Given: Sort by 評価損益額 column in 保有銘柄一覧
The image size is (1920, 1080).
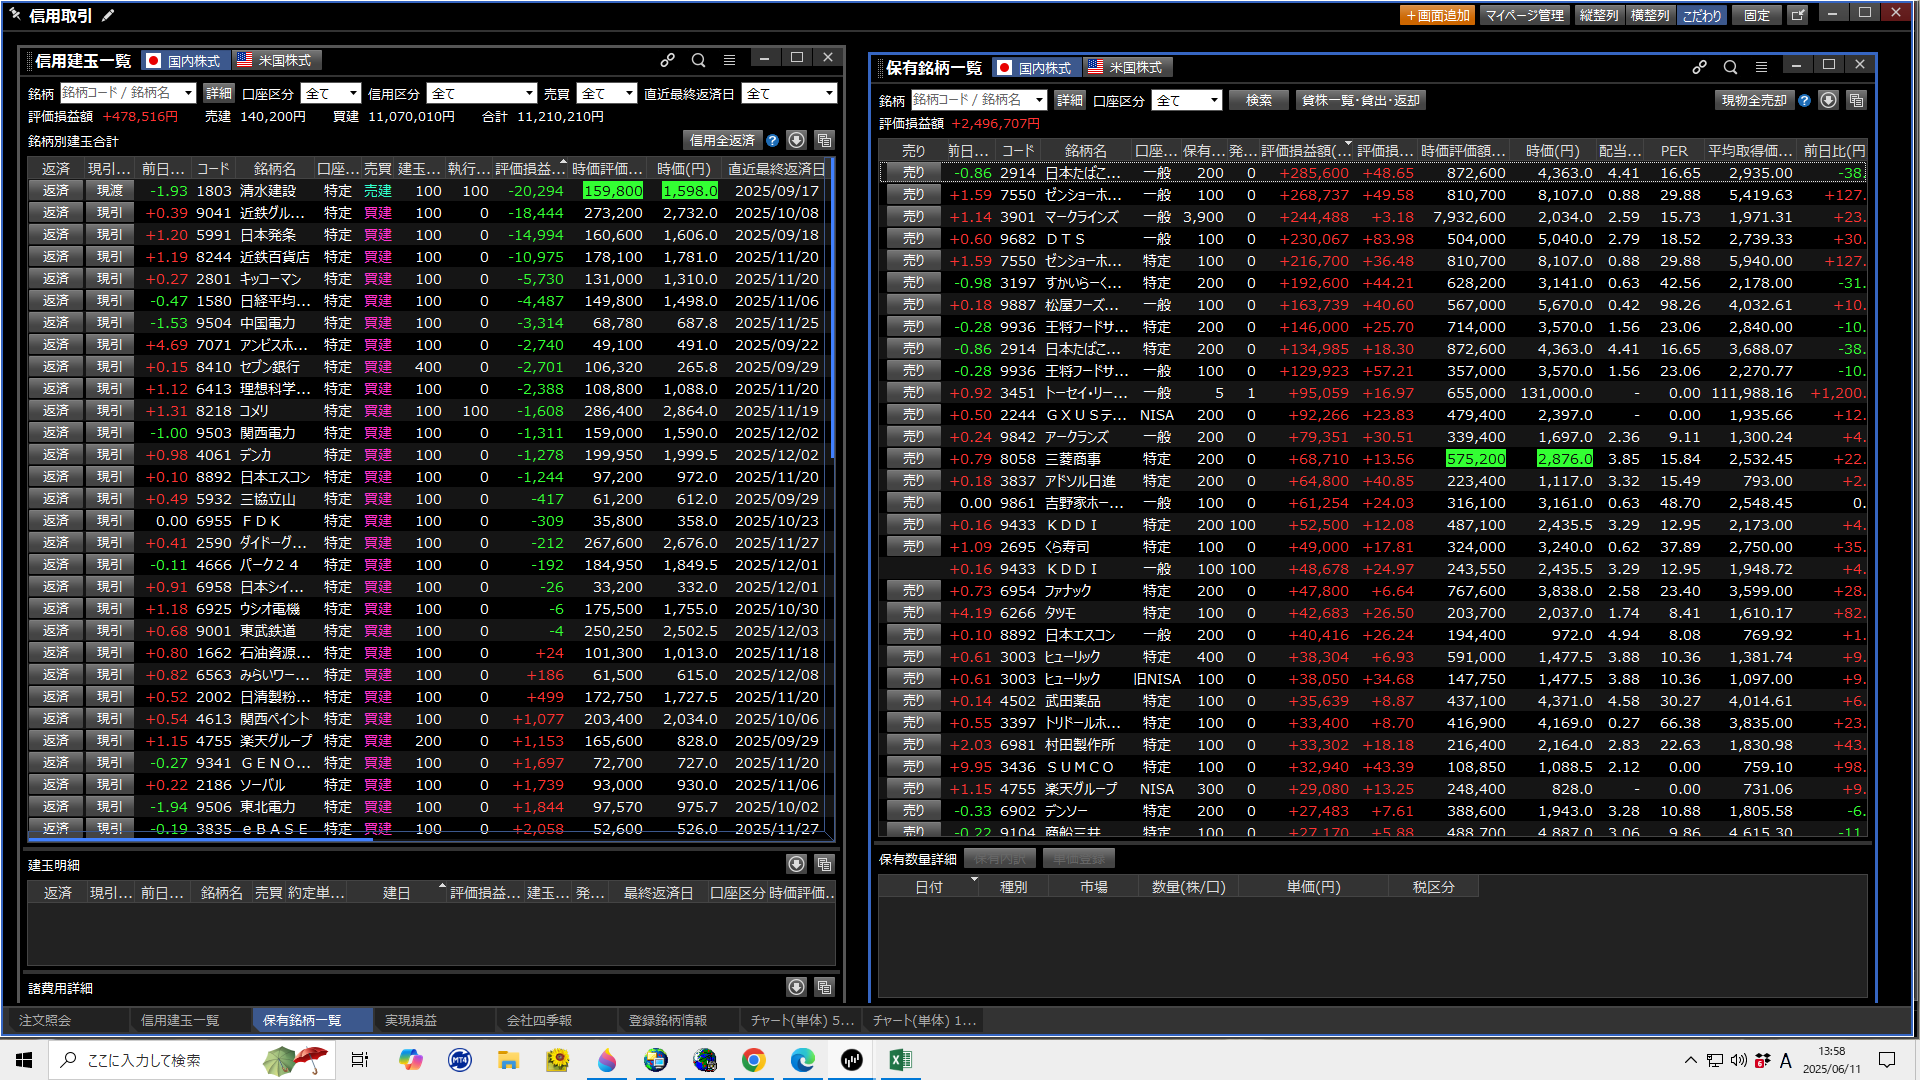Looking at the screenshot, I should pyautogui.click(x=1305, y=150).
